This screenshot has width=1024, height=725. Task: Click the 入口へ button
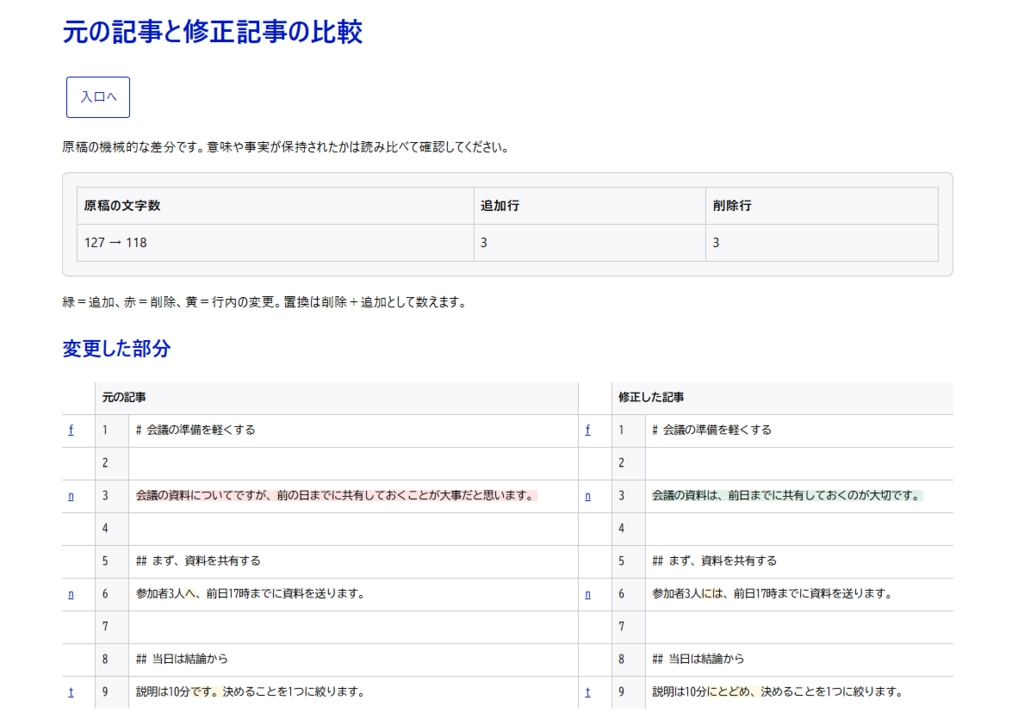point(98,97)
